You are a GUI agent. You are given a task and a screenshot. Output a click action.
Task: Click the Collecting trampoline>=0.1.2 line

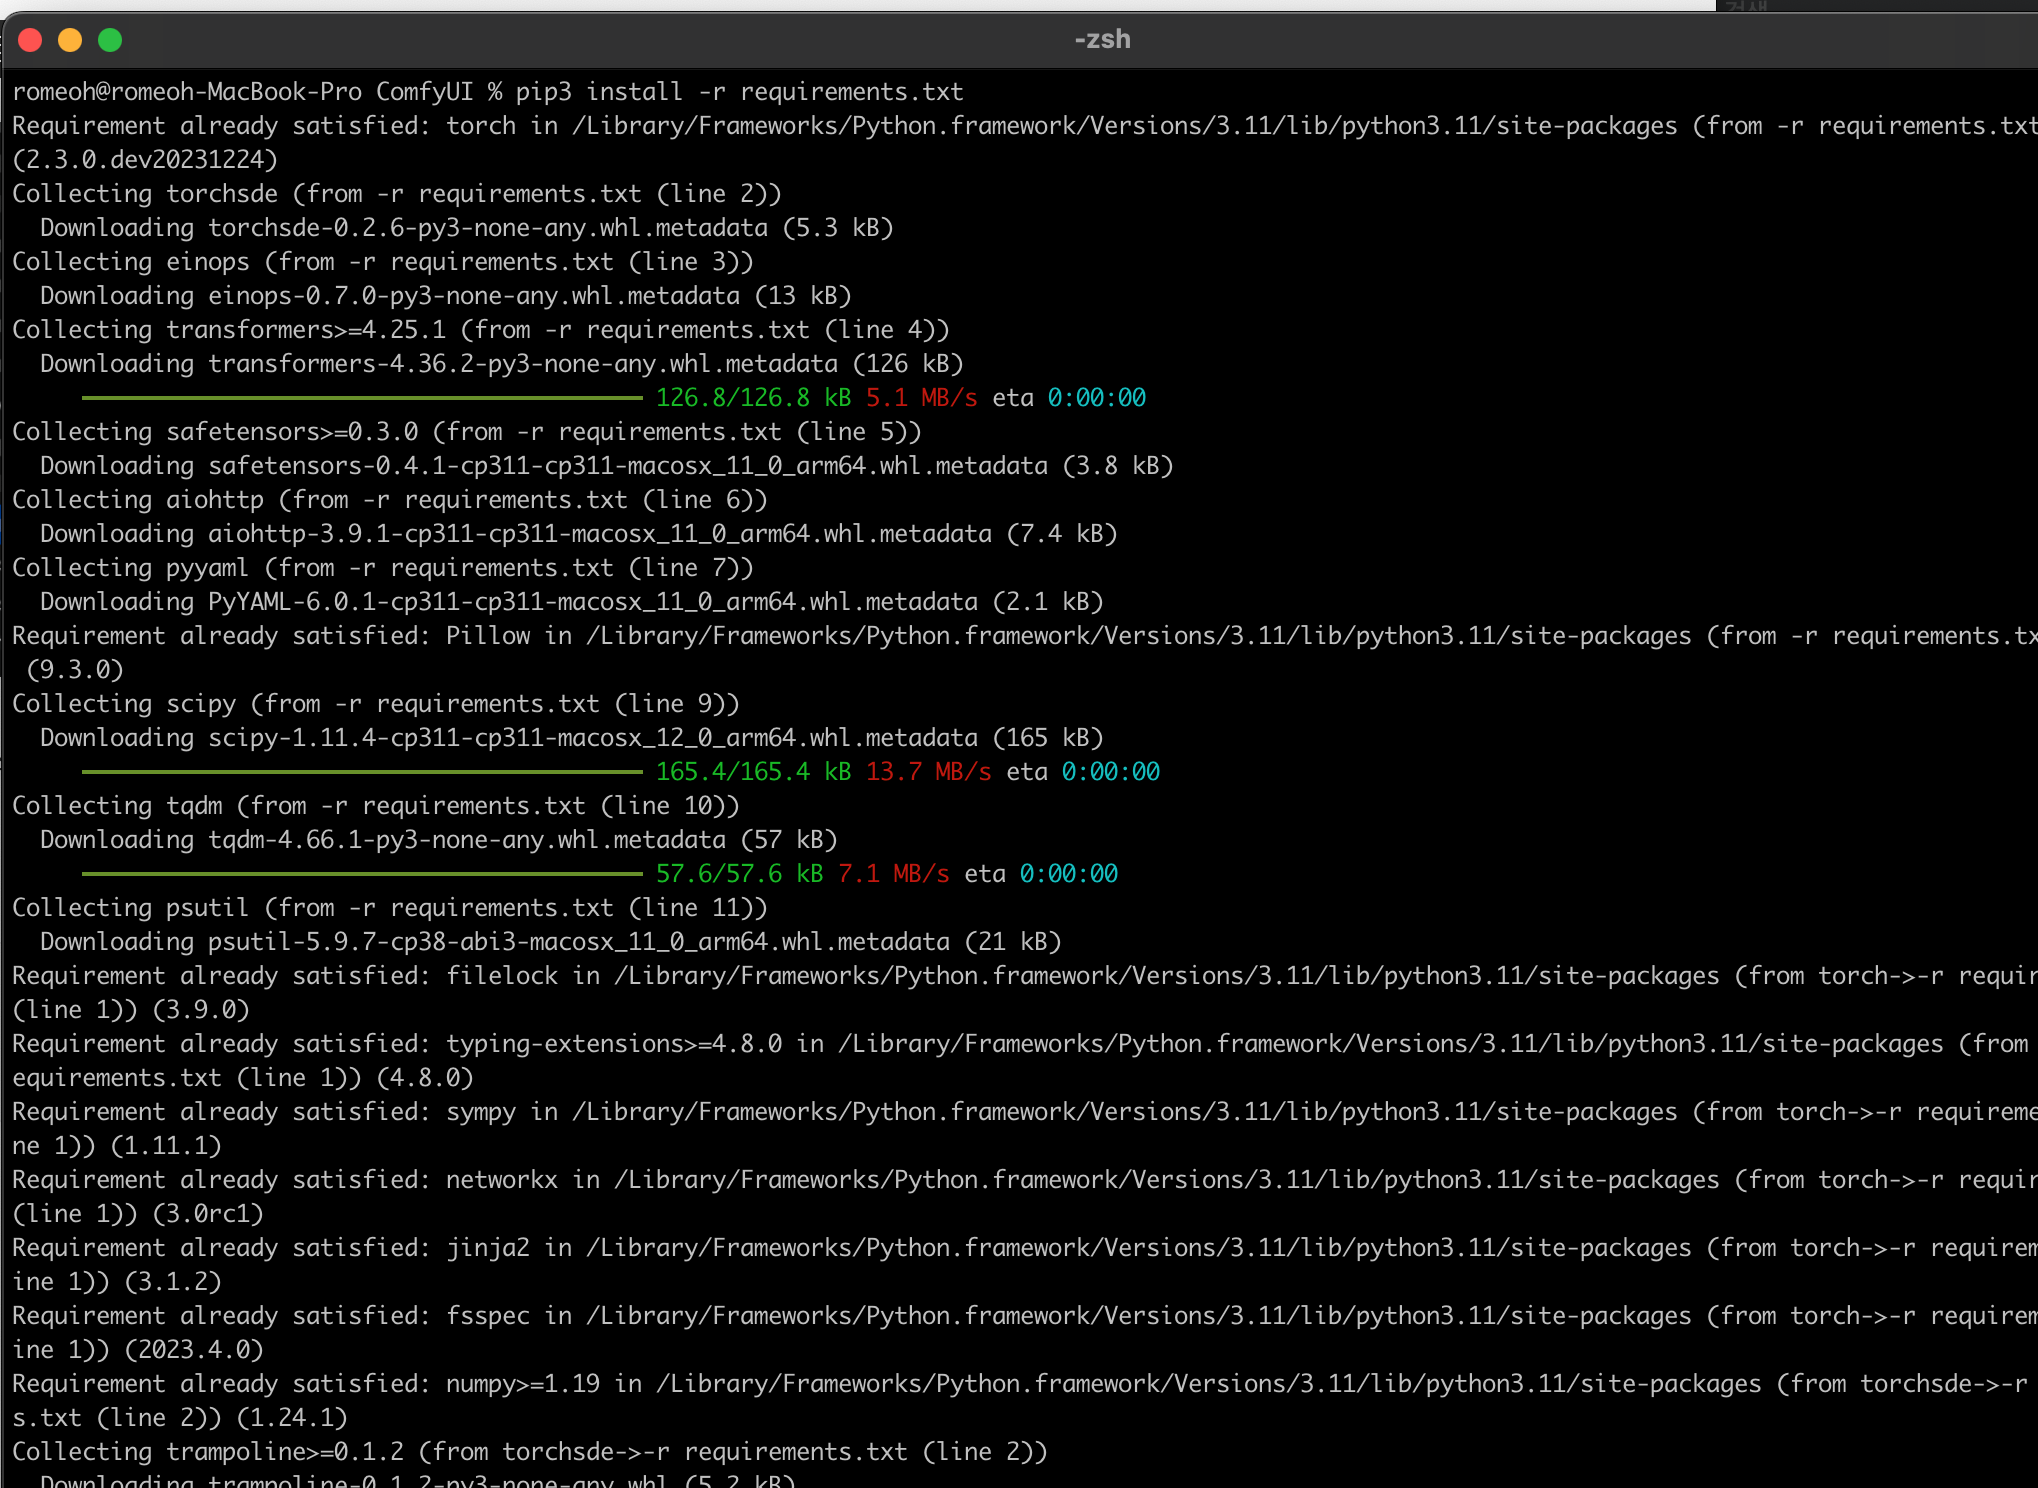tap(529, 1452)
